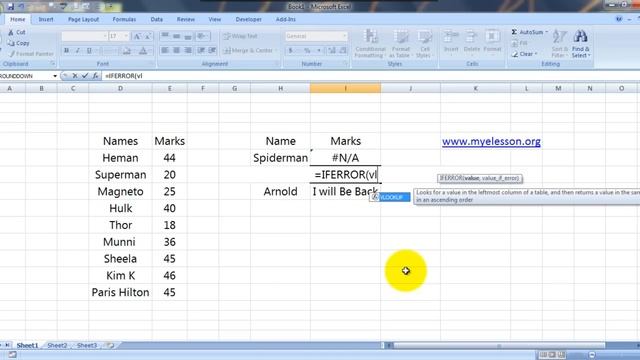Click Merge & Center

point(249,51)
